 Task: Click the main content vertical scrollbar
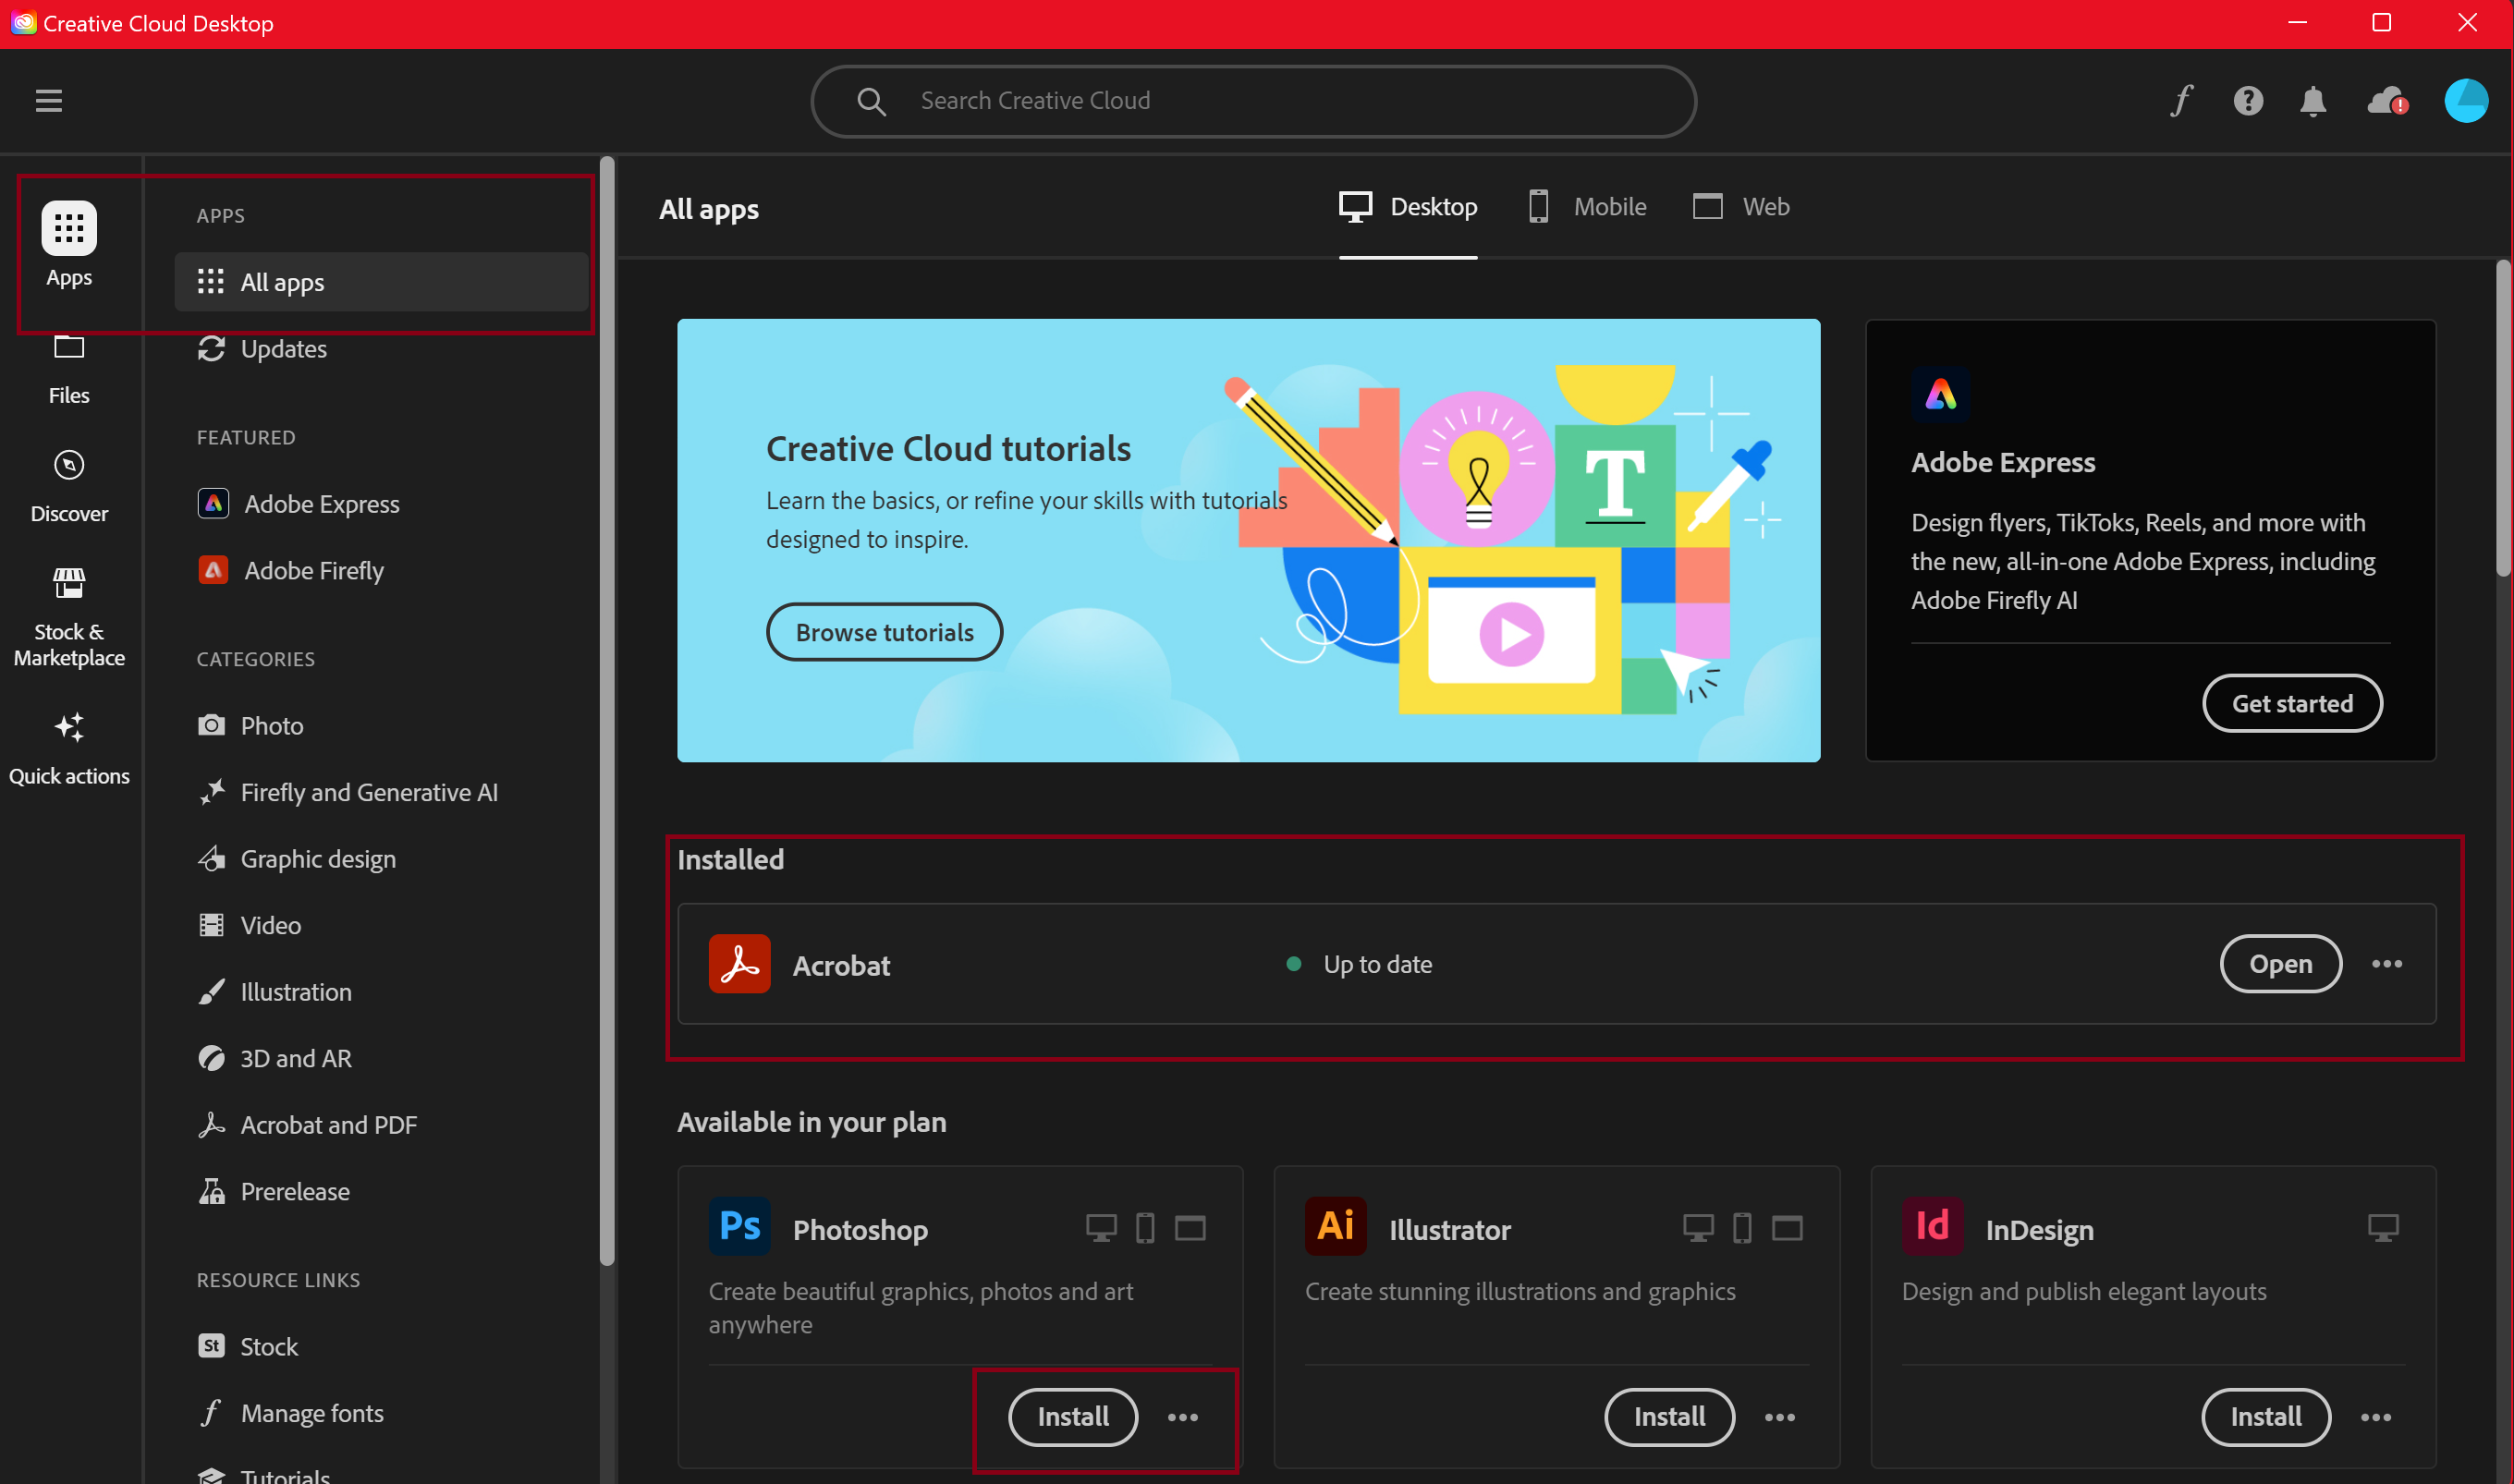click(2502, 418)
